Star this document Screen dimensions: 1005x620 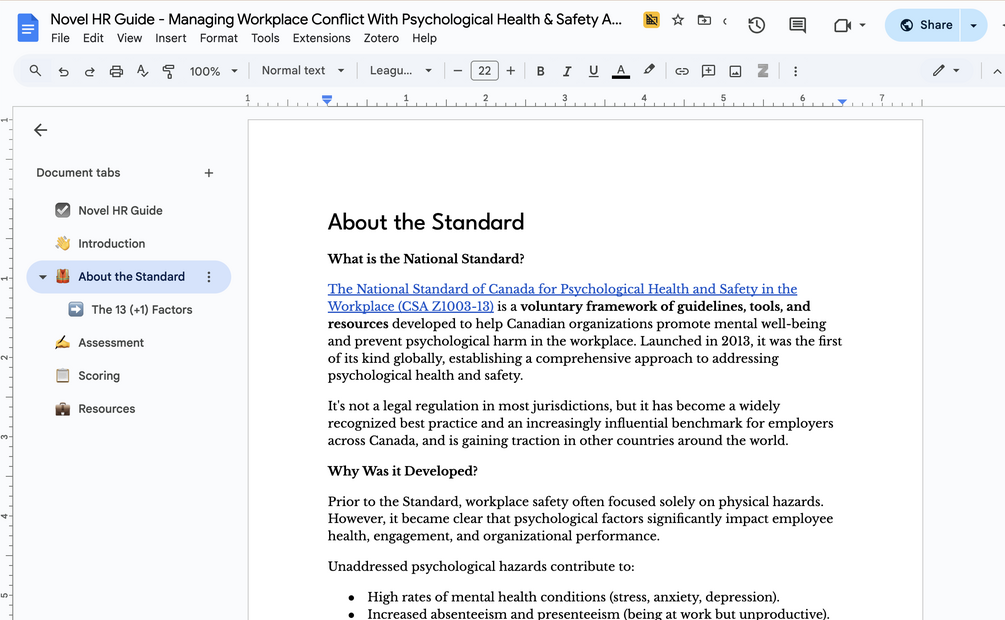(677, 20)
